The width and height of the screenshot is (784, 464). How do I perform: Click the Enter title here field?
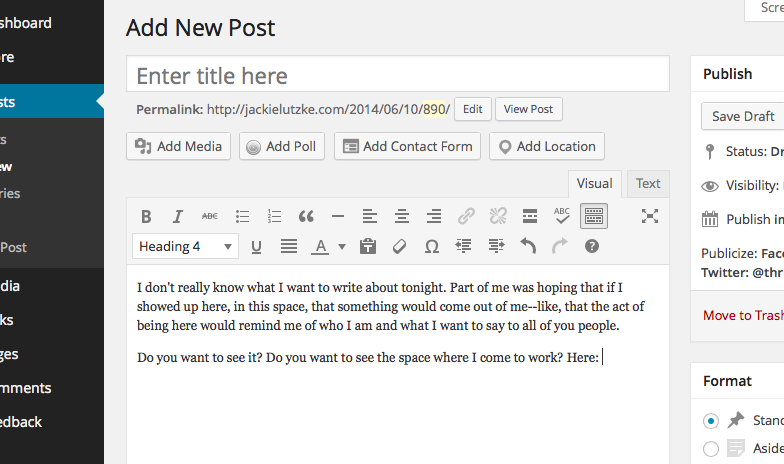(x=397, y=75)
